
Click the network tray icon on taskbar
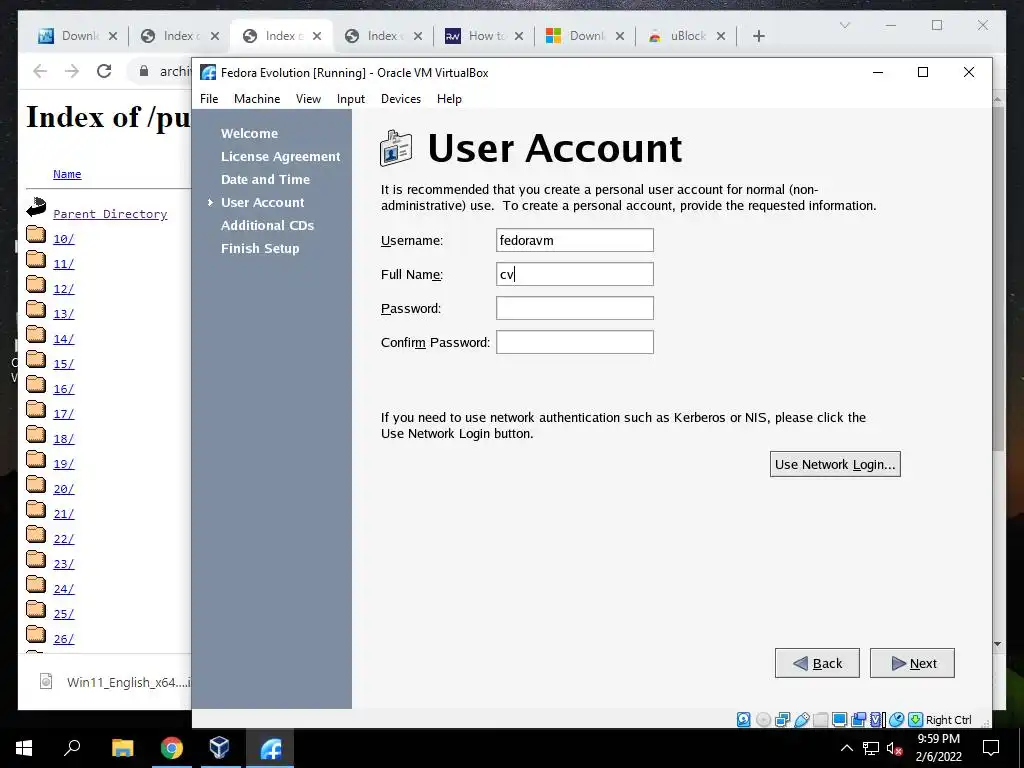(x=871, y=748)
